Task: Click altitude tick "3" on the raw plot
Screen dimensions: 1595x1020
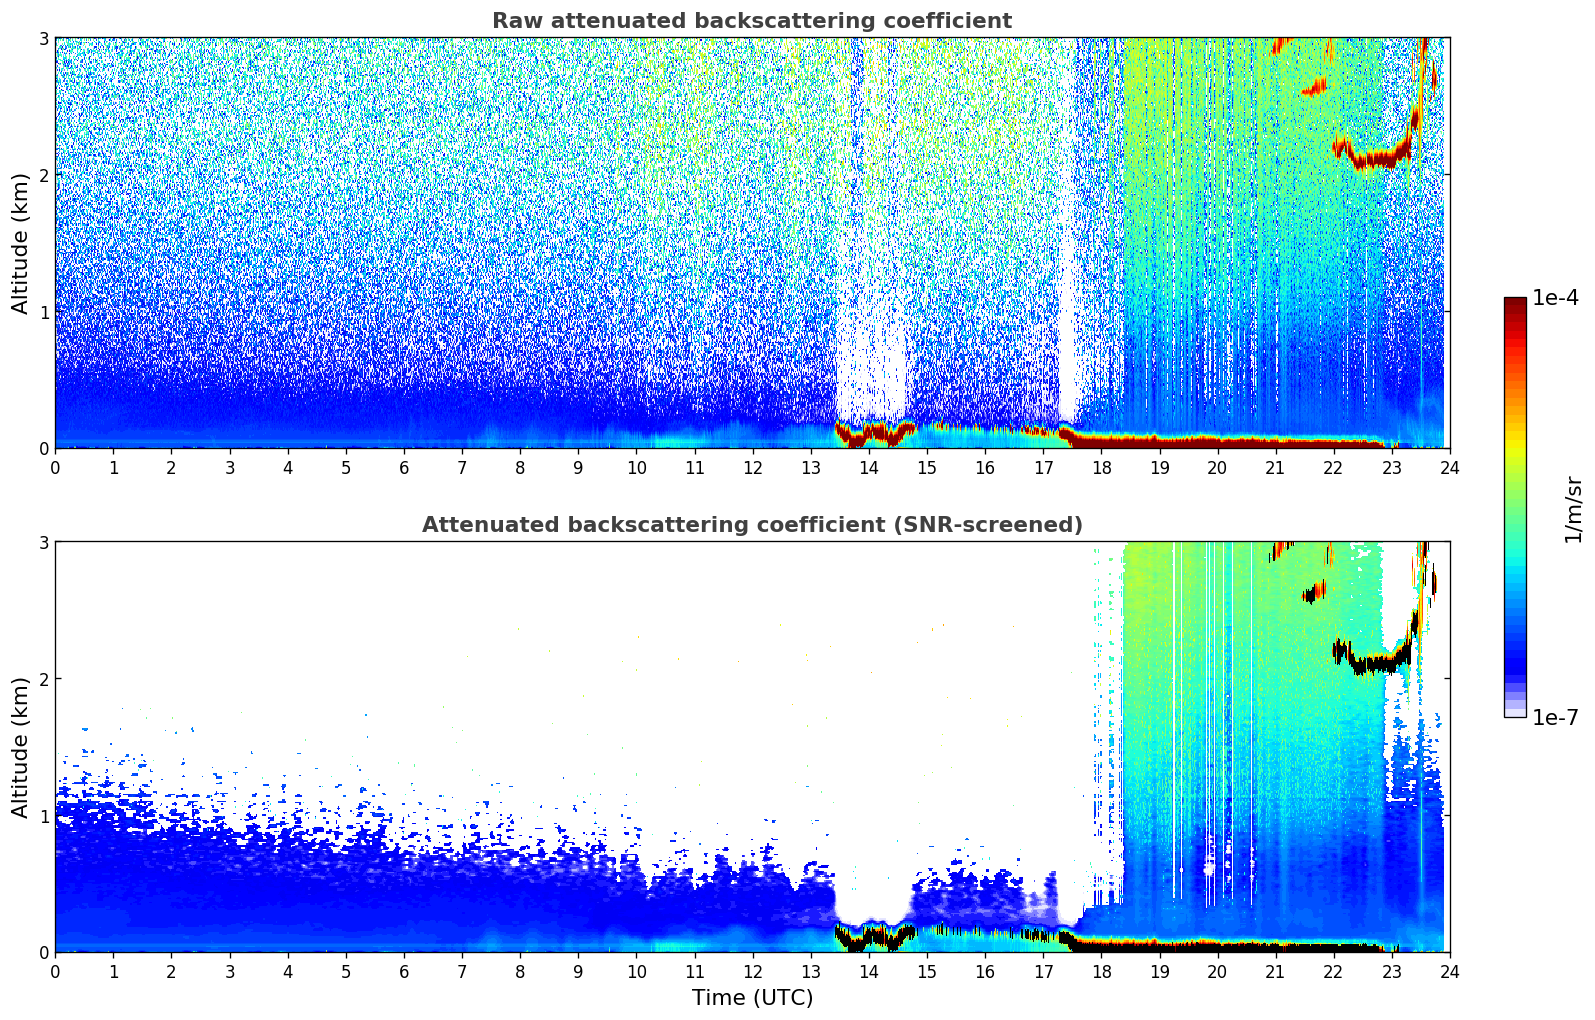Action: pyautogui.click(x=44, y=38)
